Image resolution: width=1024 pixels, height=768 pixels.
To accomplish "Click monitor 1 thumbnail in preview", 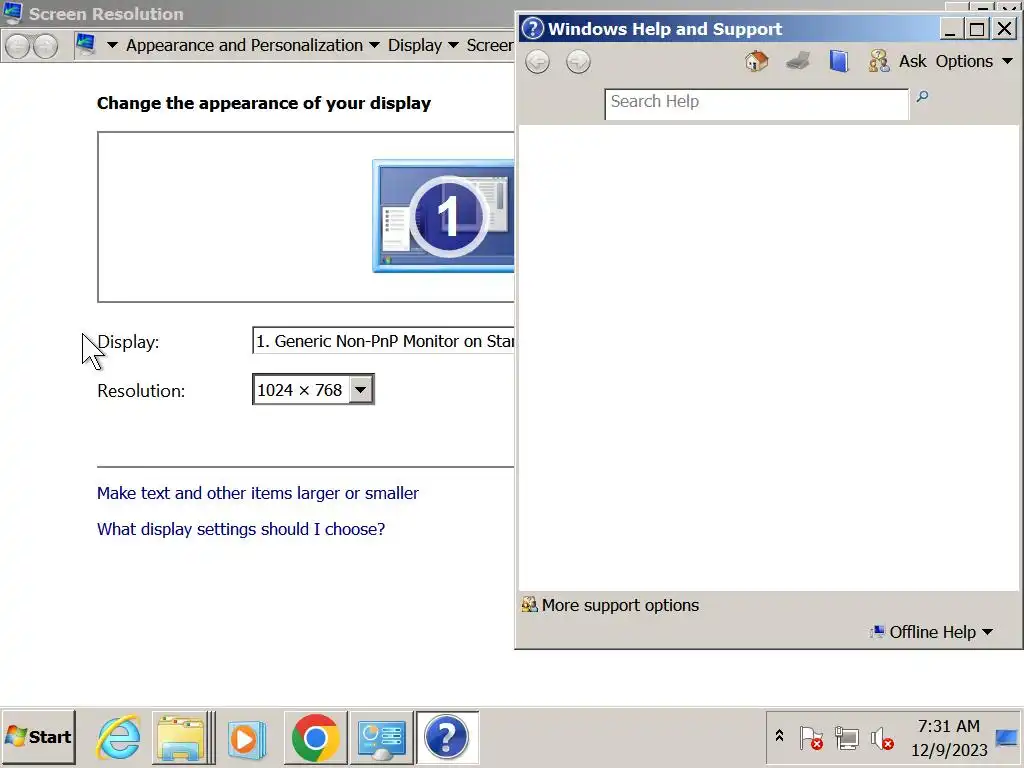I will pyautogui.click(x=443, y=216).
